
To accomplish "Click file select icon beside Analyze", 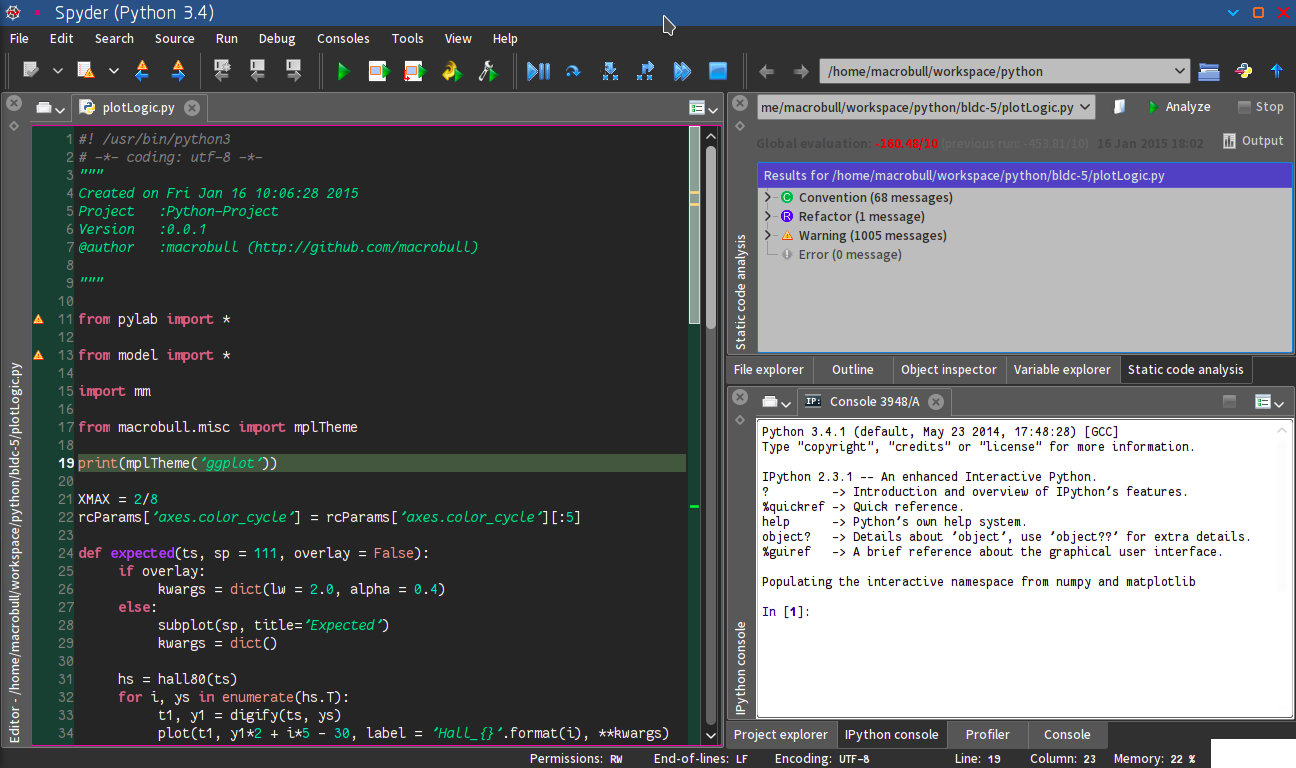I will [1120, 107].
